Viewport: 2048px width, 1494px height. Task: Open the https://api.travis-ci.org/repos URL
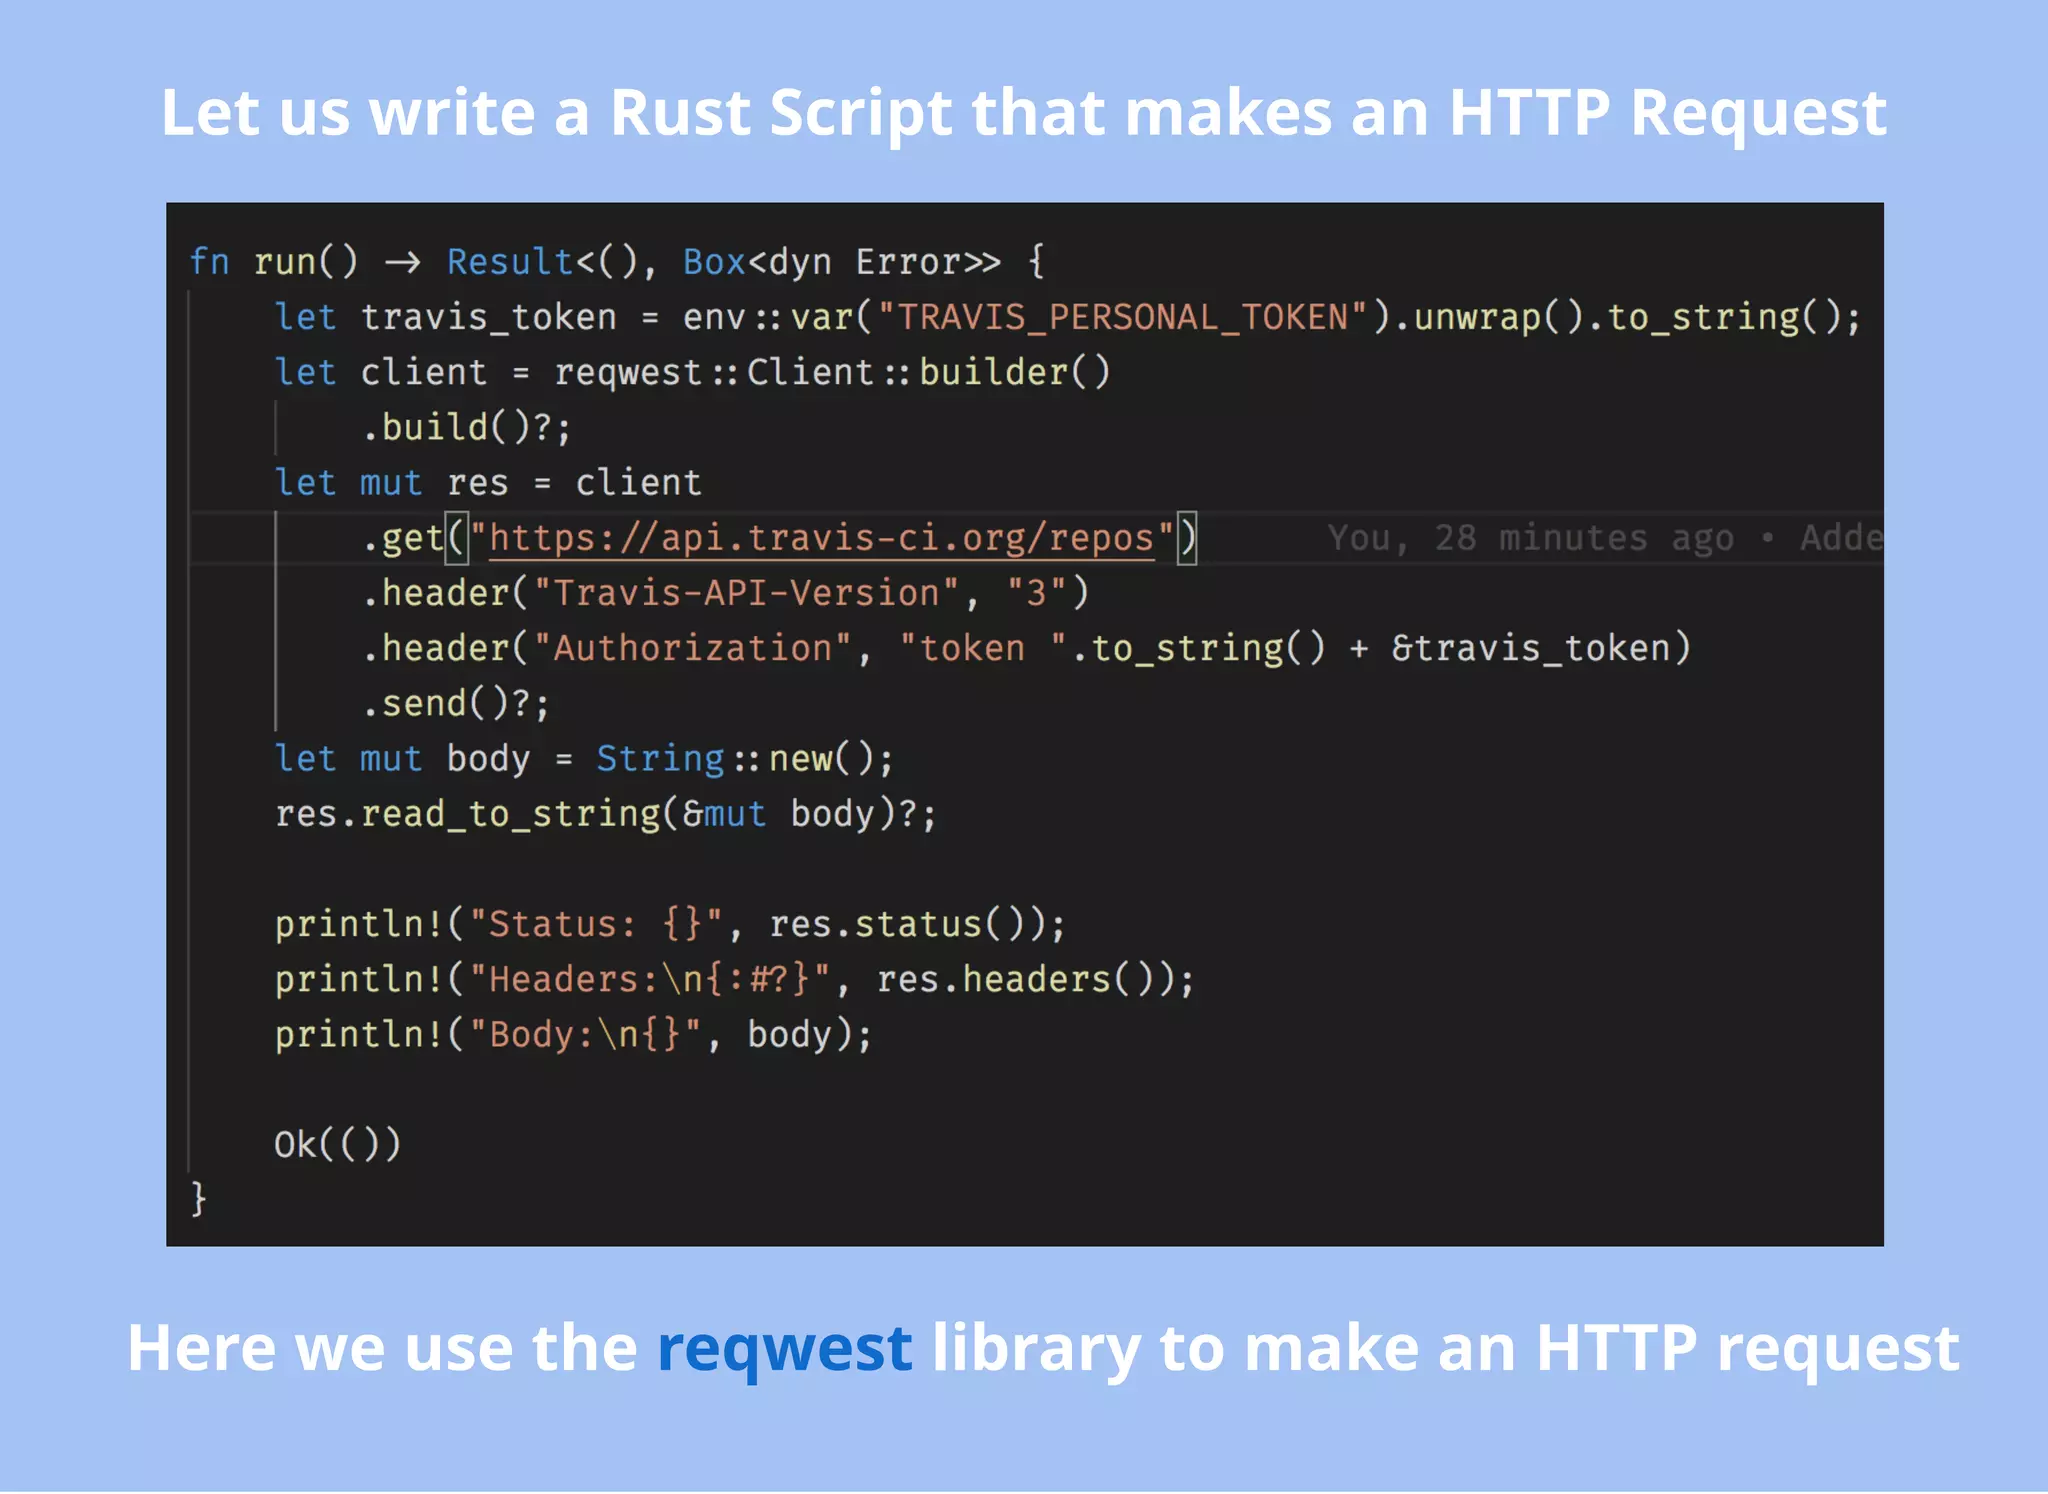coord(821,538)
